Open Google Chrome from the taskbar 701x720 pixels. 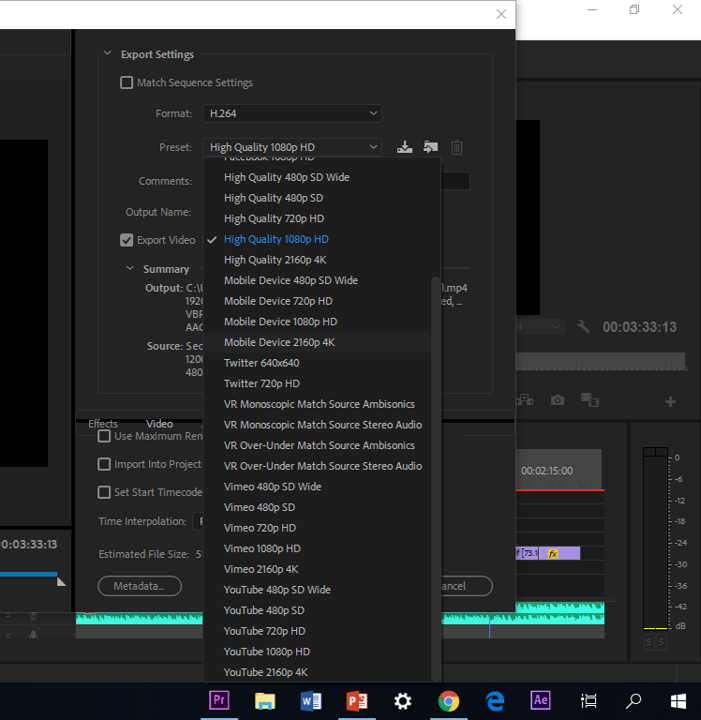(449, 701)
